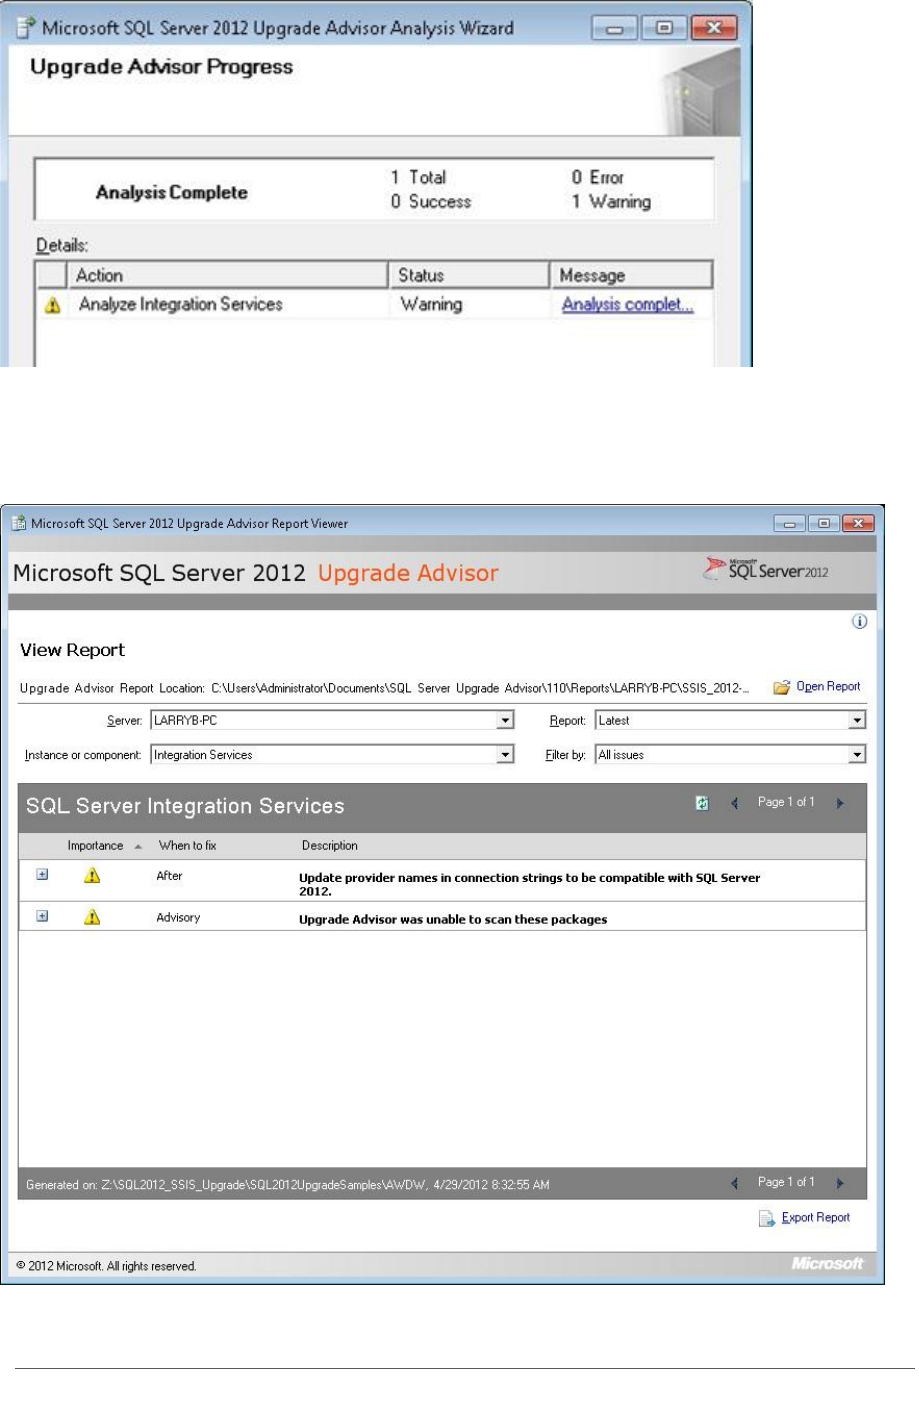Click the Message column header
This screenshot has height=1414, width=919.
631,275
